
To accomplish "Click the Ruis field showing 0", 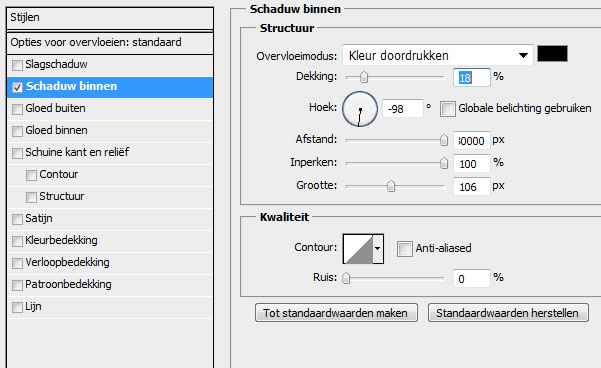I will click(x=471, y=278).
